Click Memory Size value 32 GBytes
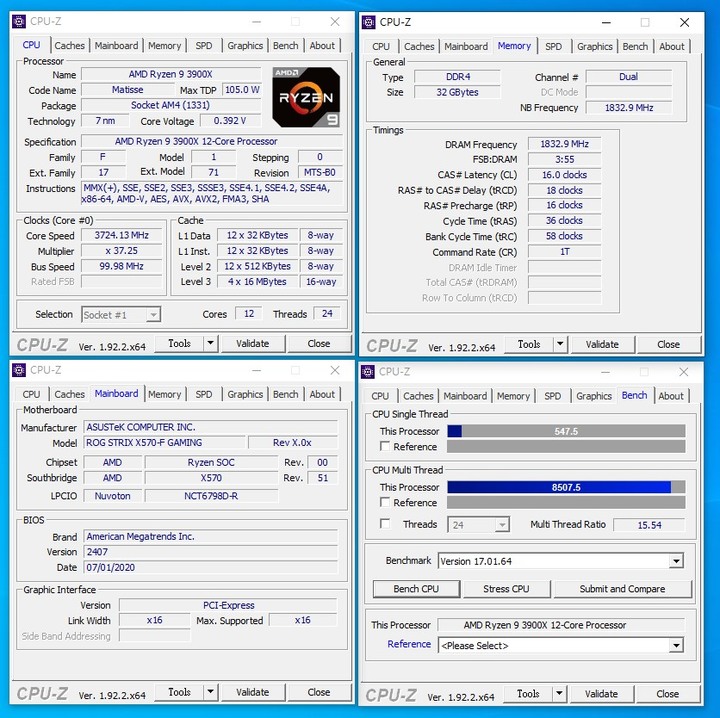This screenshot has height=718, width=720. (457, 92)
